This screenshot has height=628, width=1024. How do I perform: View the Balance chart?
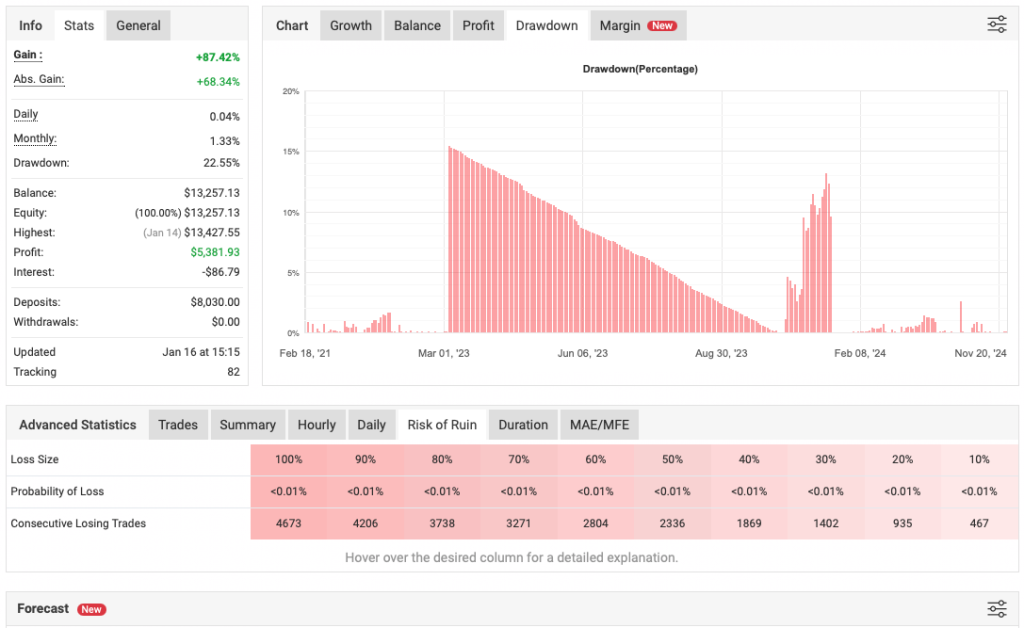pos(416,25)
